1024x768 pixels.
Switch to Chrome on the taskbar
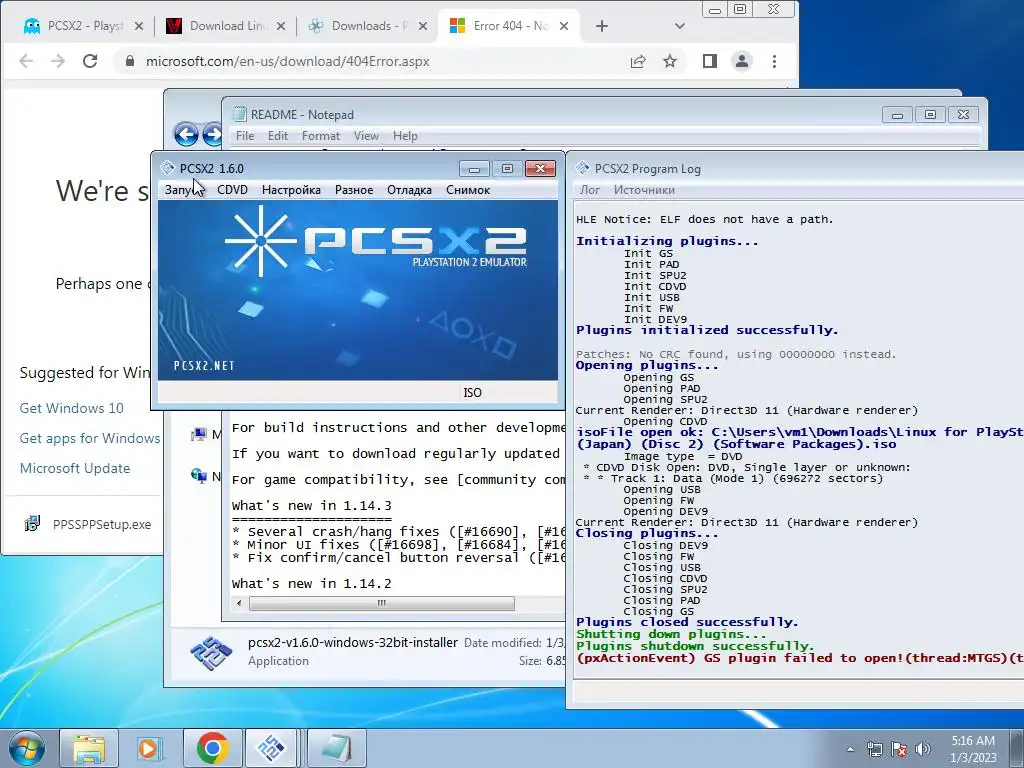tap(212, 748)
